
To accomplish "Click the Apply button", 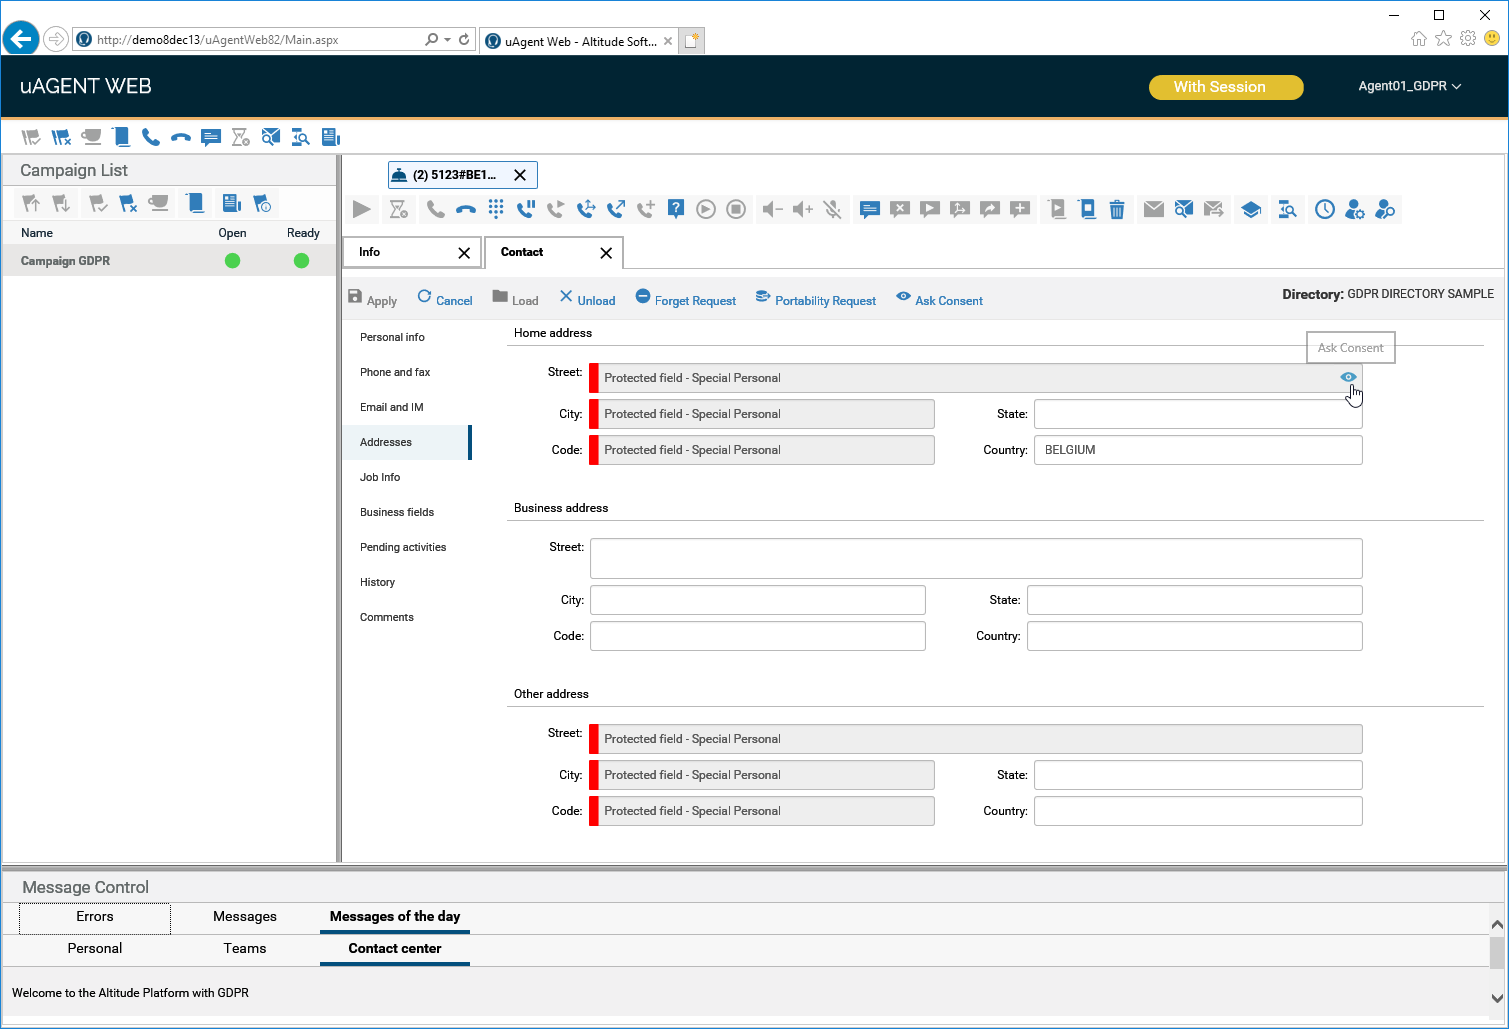I will 372,299.
